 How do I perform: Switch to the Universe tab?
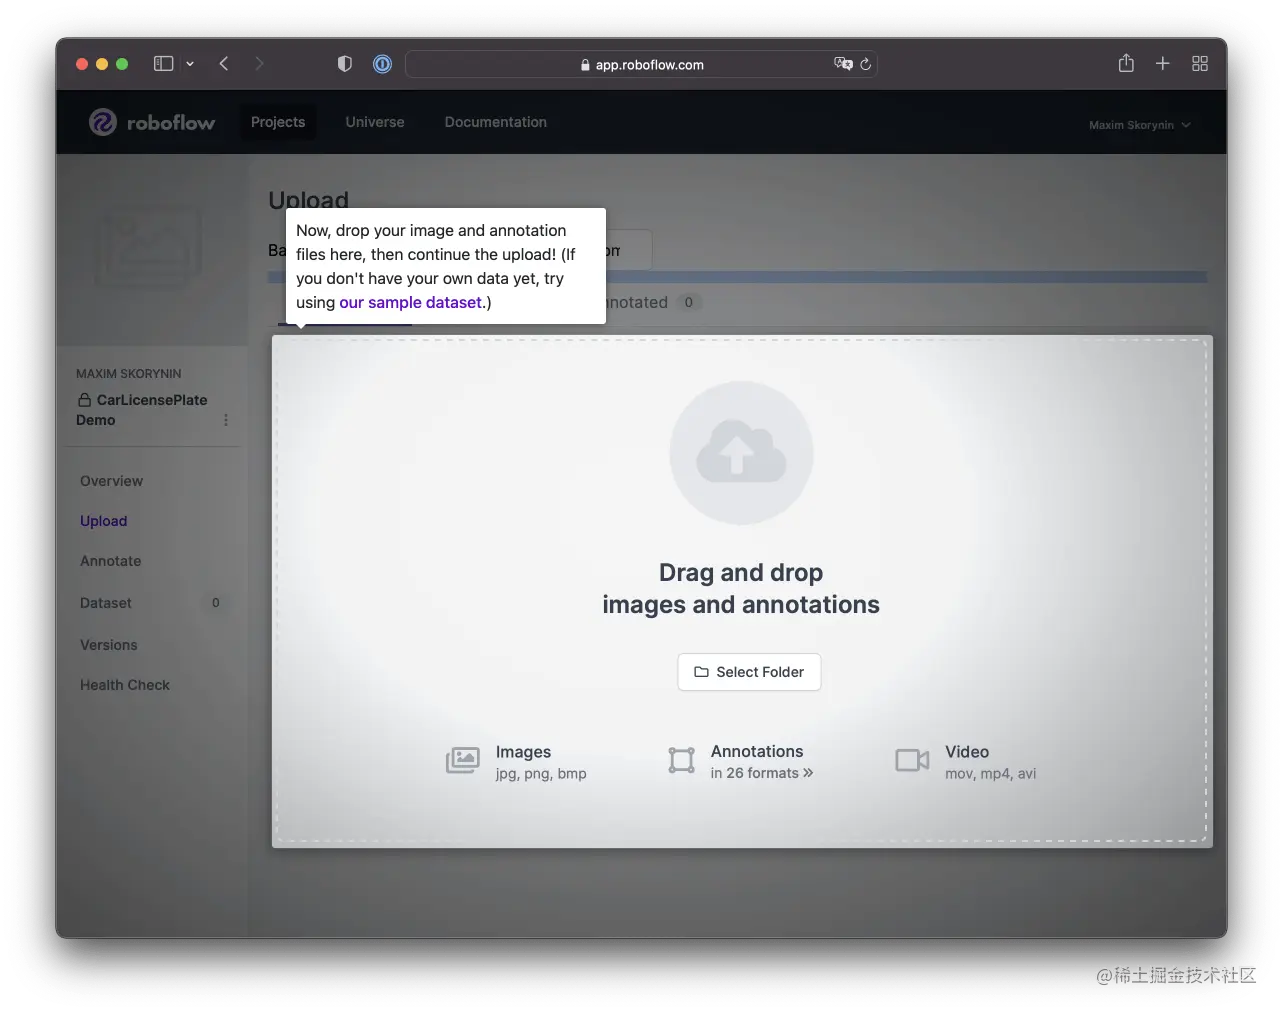[375, 121]
